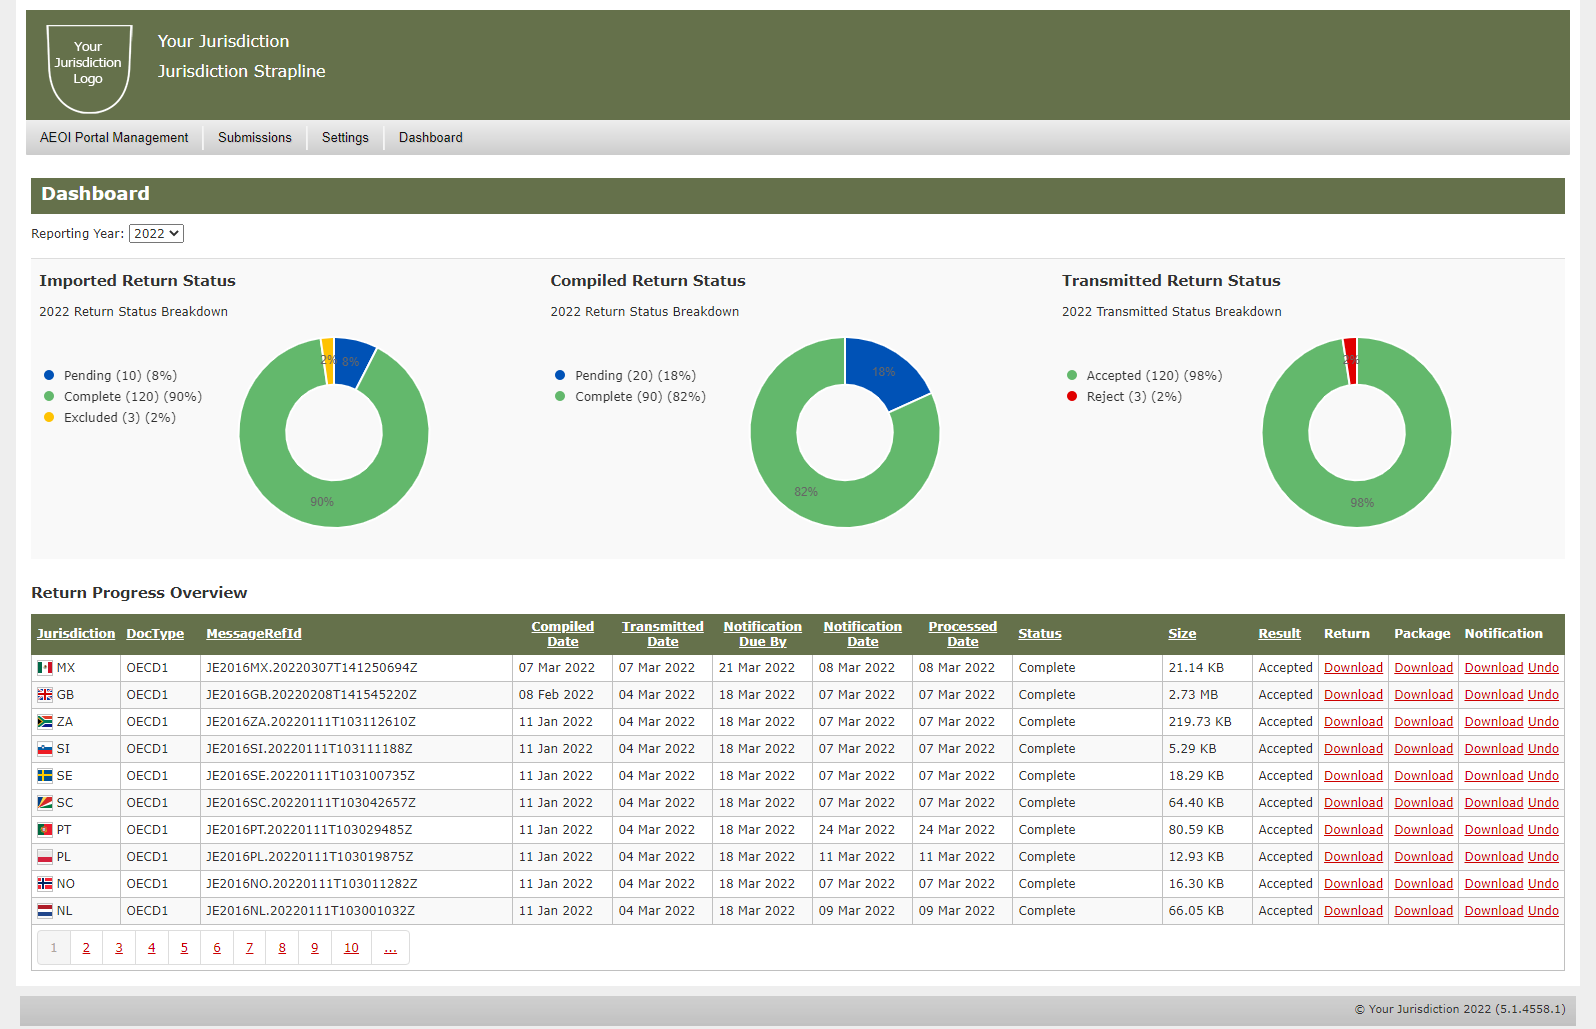The width and height of the screenshot is (1596, 1029).
Task: Sort table by Status column
Action: pyautogui.click(x=1040, y=634)
